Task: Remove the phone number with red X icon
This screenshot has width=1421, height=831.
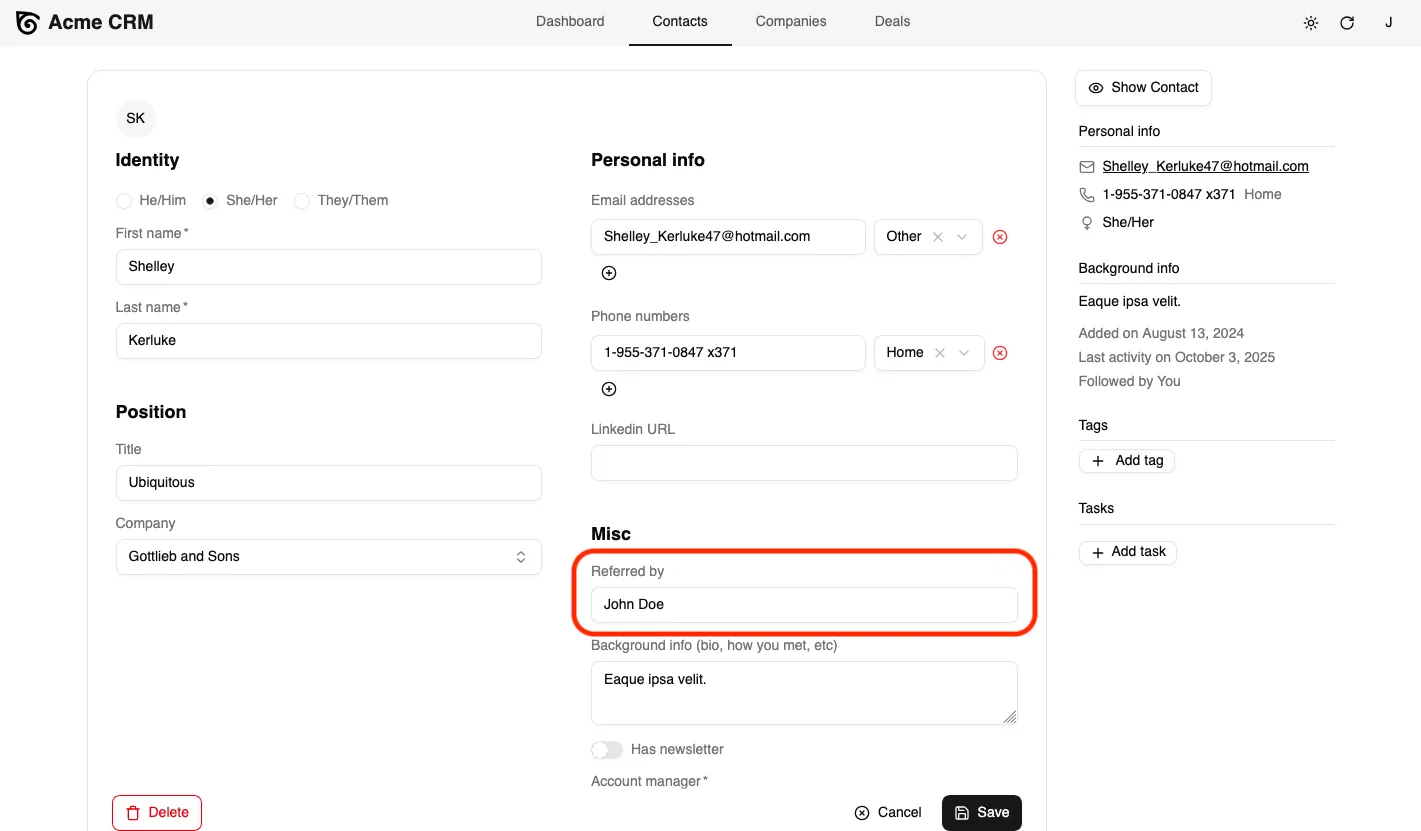Action: pyautogui.click(x=999, y=353)
